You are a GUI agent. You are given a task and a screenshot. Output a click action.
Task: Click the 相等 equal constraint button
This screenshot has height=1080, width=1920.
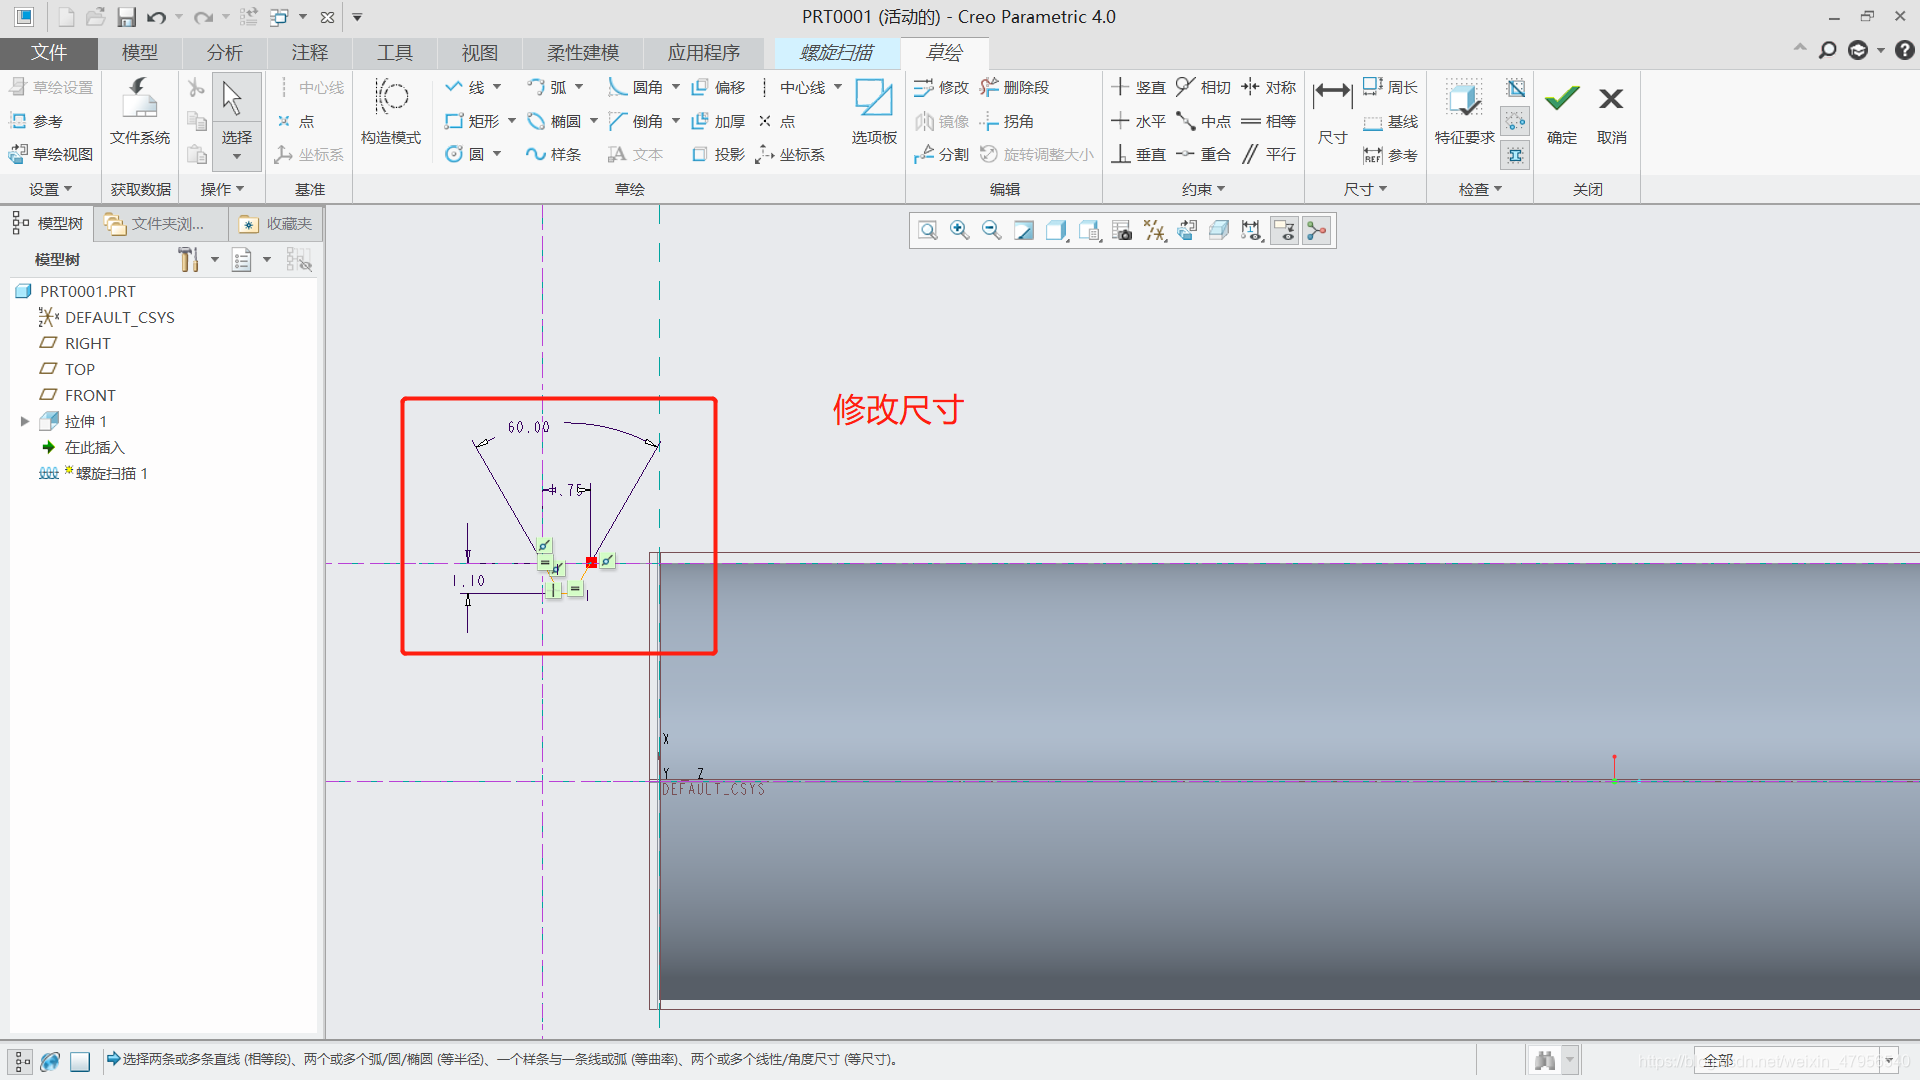coord(1269,121)
